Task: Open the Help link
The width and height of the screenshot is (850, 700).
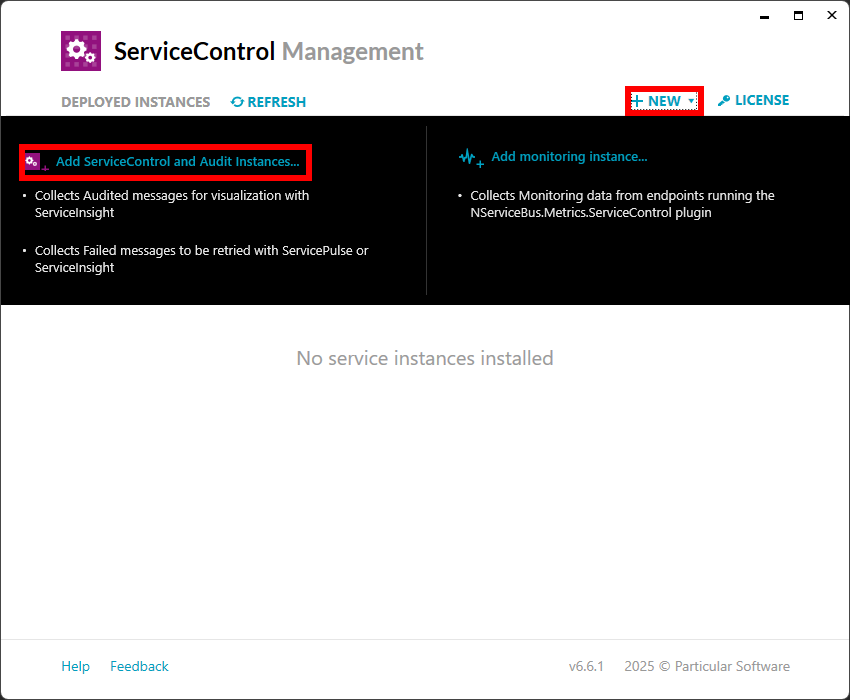Action: tap(75, 666)
